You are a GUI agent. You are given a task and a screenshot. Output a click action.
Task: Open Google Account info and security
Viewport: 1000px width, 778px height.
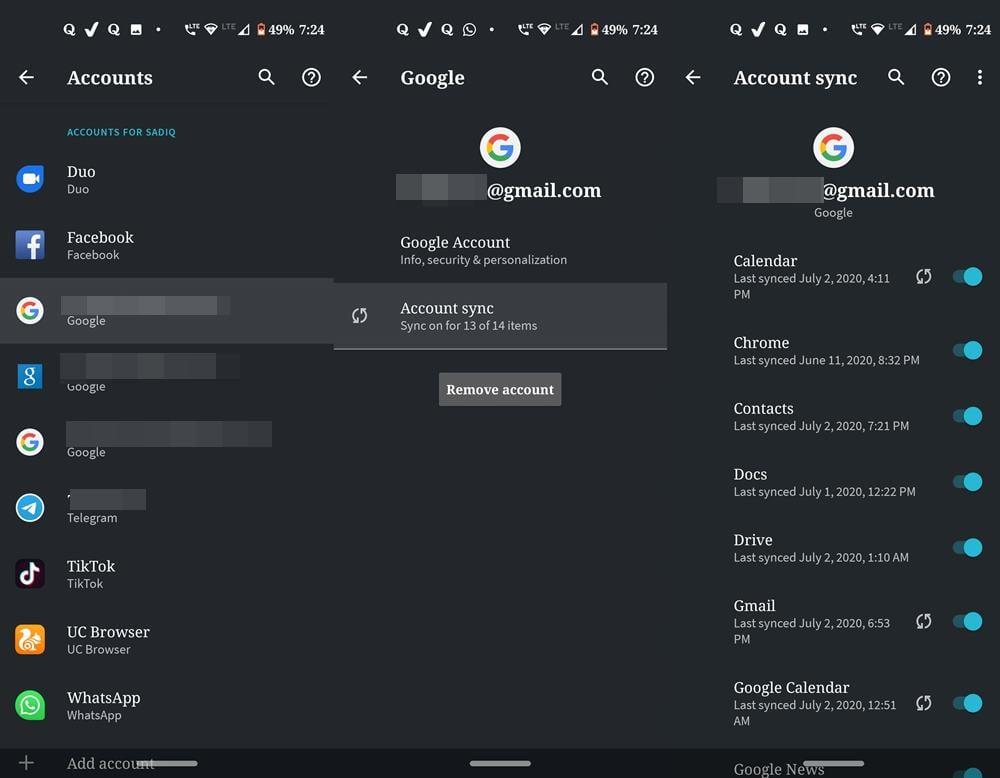click(x=500, y=250)
